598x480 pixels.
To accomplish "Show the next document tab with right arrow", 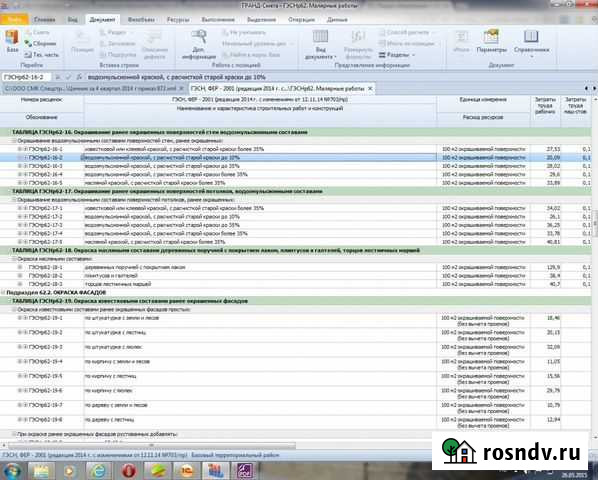I will coord(594,88).
